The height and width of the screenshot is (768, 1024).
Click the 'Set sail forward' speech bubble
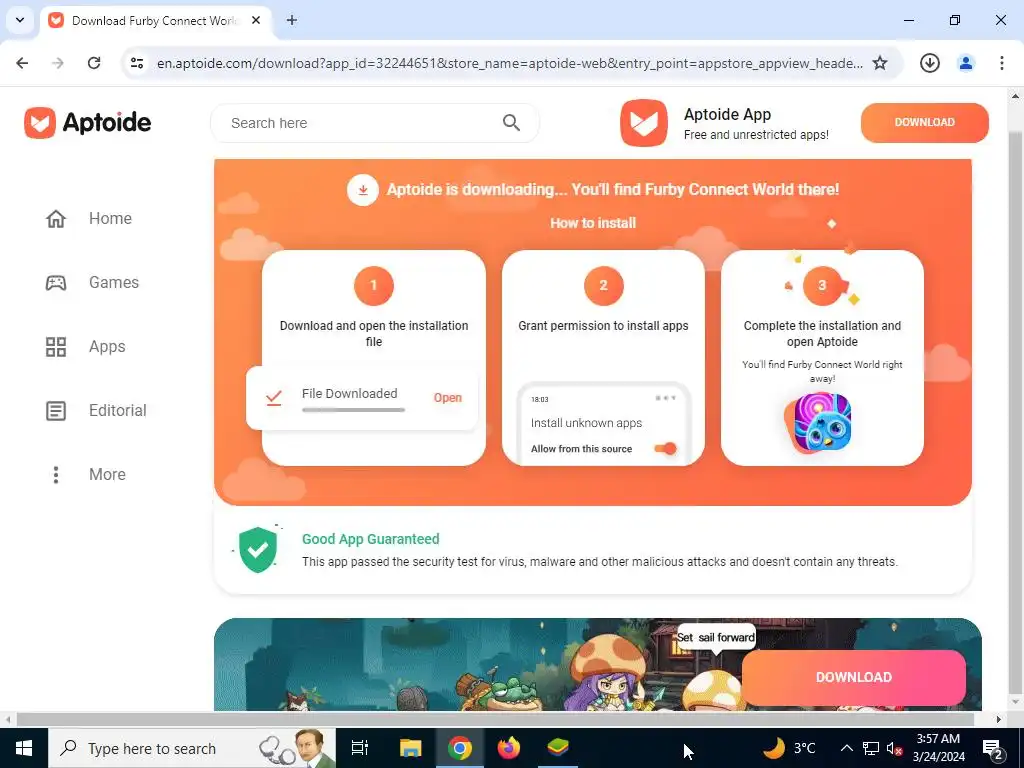(x=716, y=637)
